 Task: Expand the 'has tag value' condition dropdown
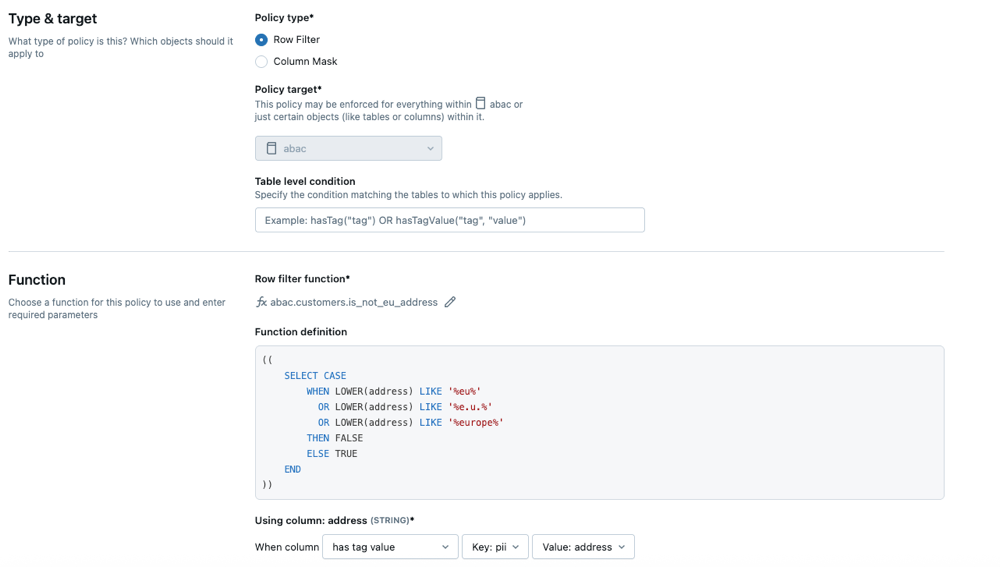pos(389,547)
